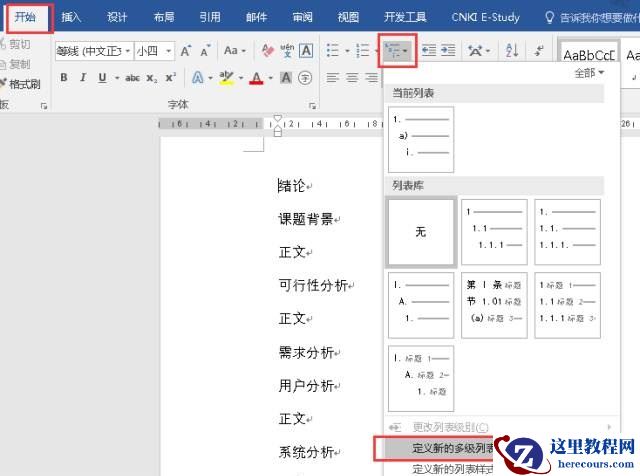The image size is (640, 476).
Task: Choose the 1标题1 1.1标题2 list format
Action: (567, 305)
